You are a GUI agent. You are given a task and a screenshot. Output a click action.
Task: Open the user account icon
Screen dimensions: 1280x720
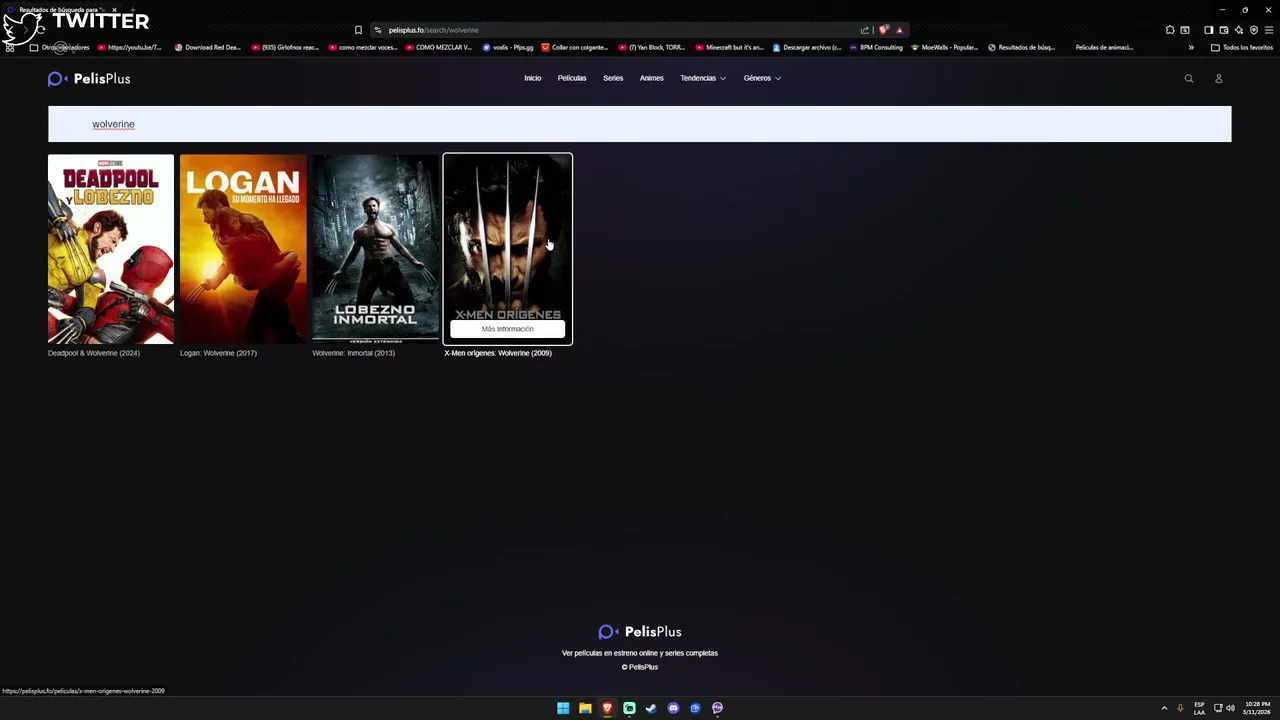pos(1218,78)
